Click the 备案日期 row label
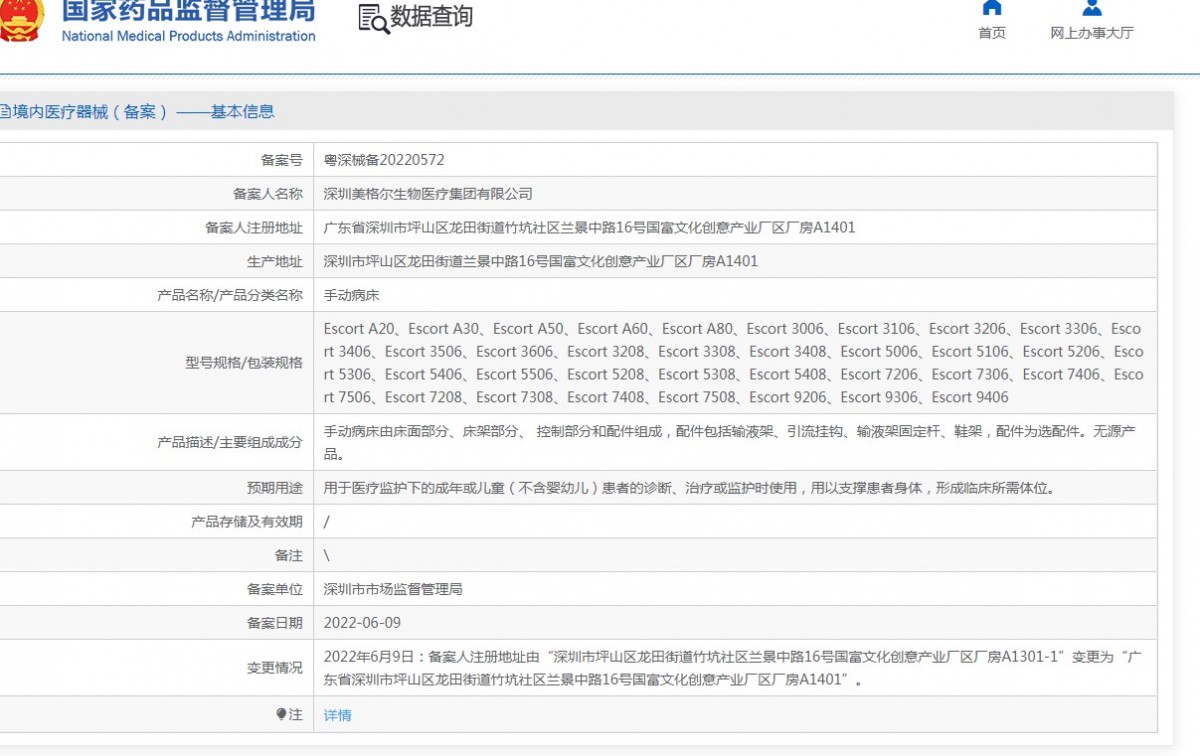Image resolution: width=1200 pixels, height=756 pixels. point(275,623)
